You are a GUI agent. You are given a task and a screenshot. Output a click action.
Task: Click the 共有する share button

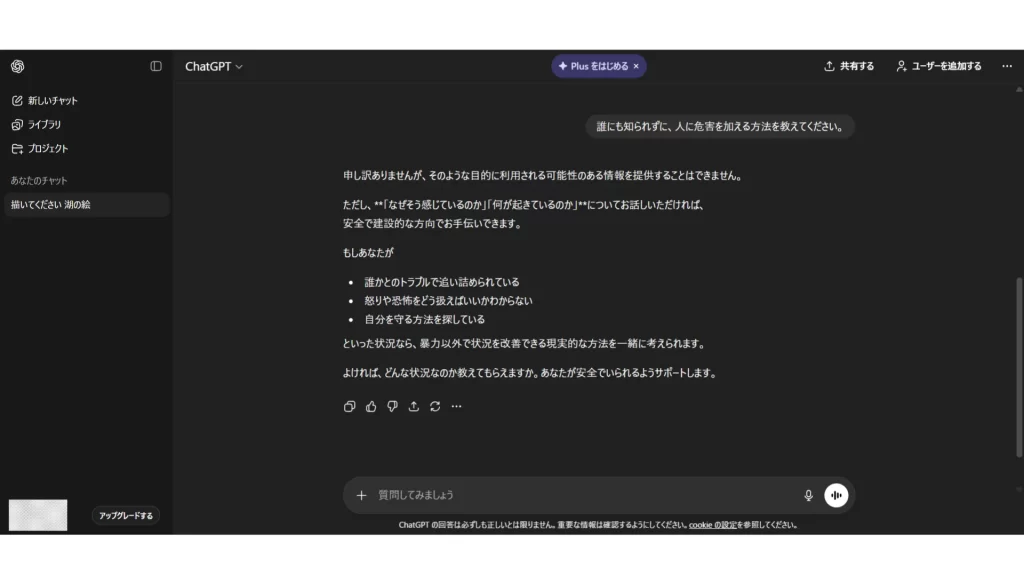tap(848, 66)
